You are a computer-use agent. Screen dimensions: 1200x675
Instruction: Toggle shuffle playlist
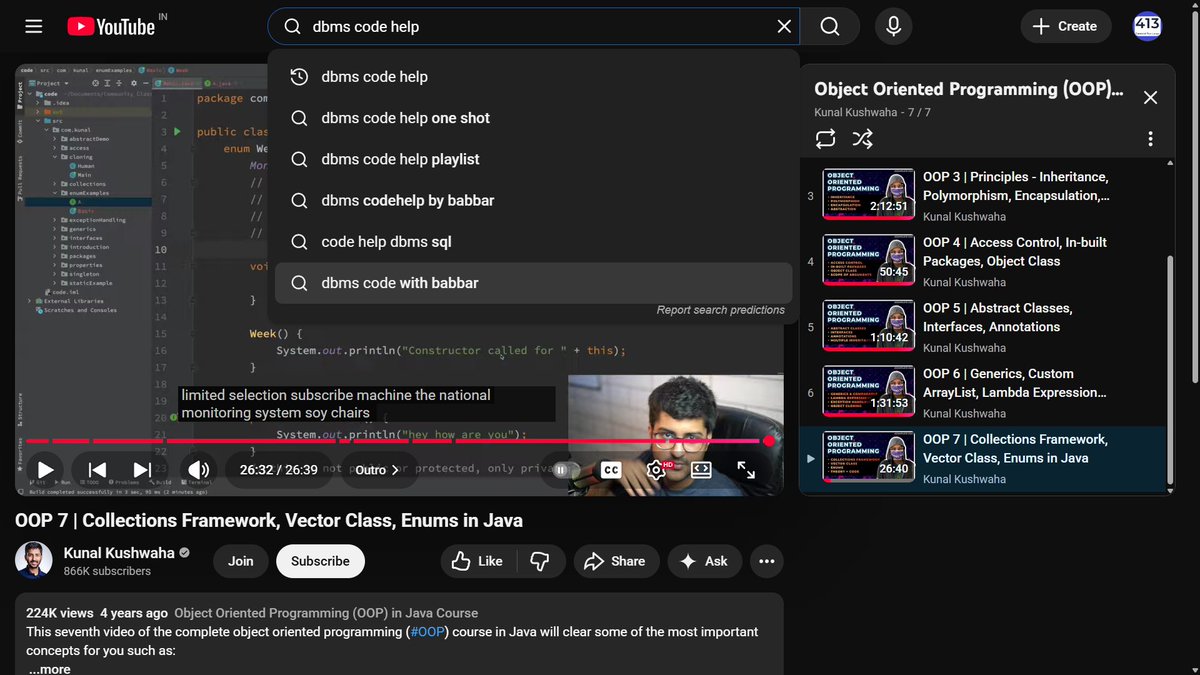[x=862, y=139]
